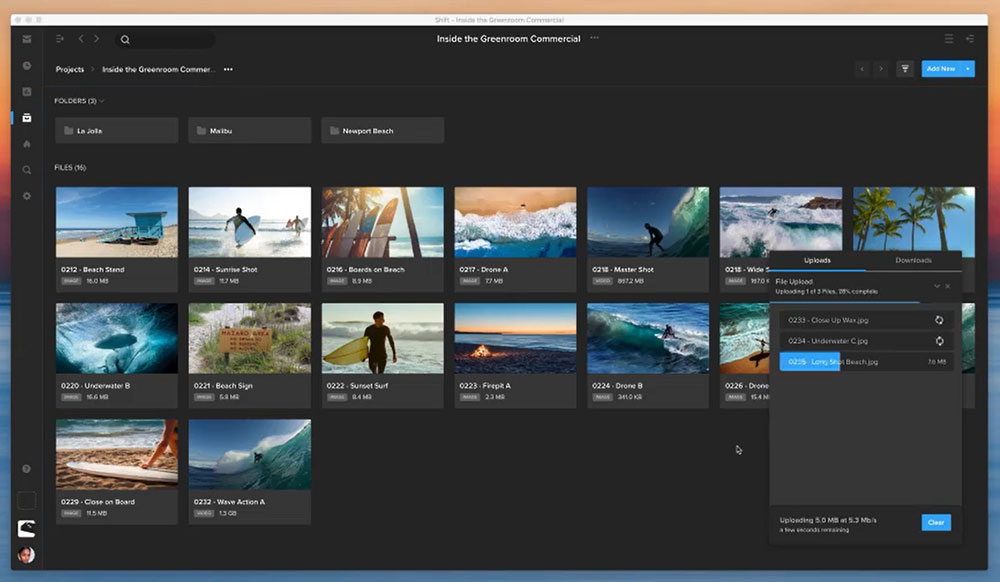Viewport: 1000px width, 582px height.
Task: Click the help question mark icon
Action: click(27, 468)
